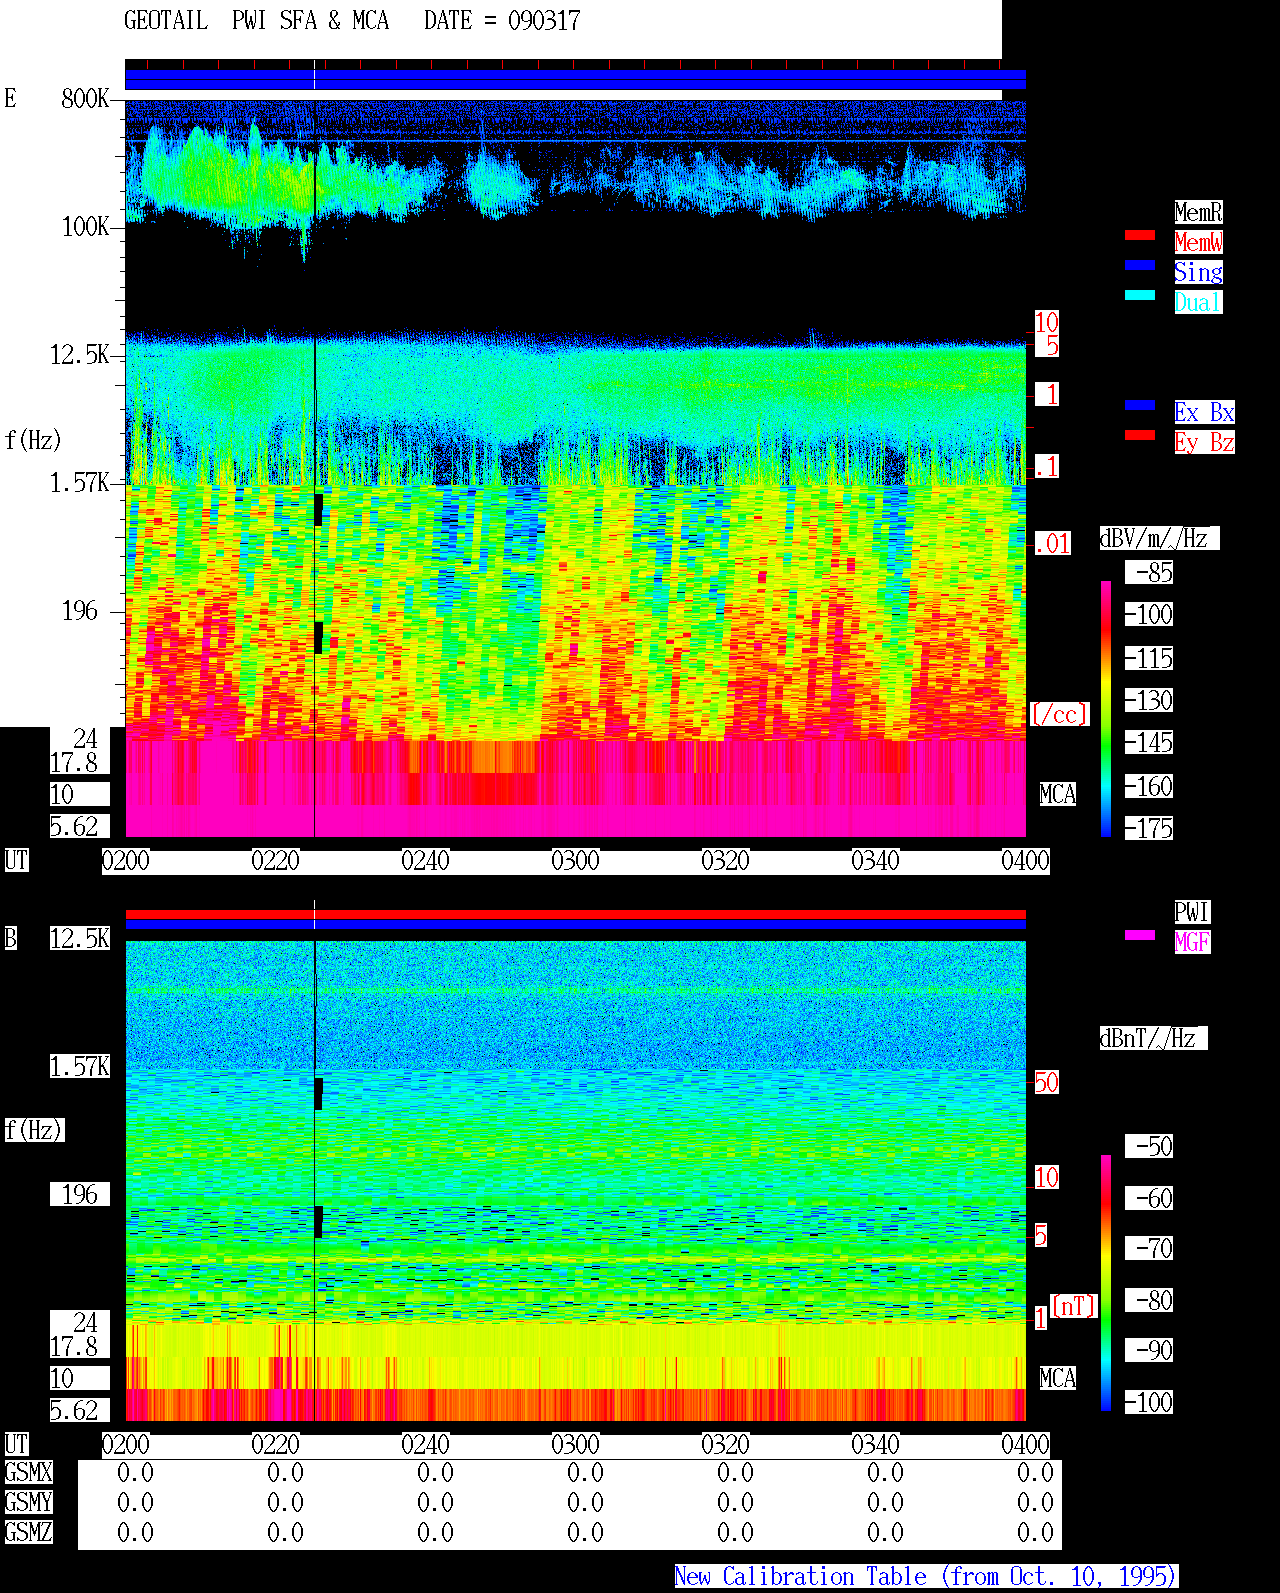Select the Dual legend label
Image resolution: width=1280 pixels, height=1593 pixels.
tap(1198, 302)
